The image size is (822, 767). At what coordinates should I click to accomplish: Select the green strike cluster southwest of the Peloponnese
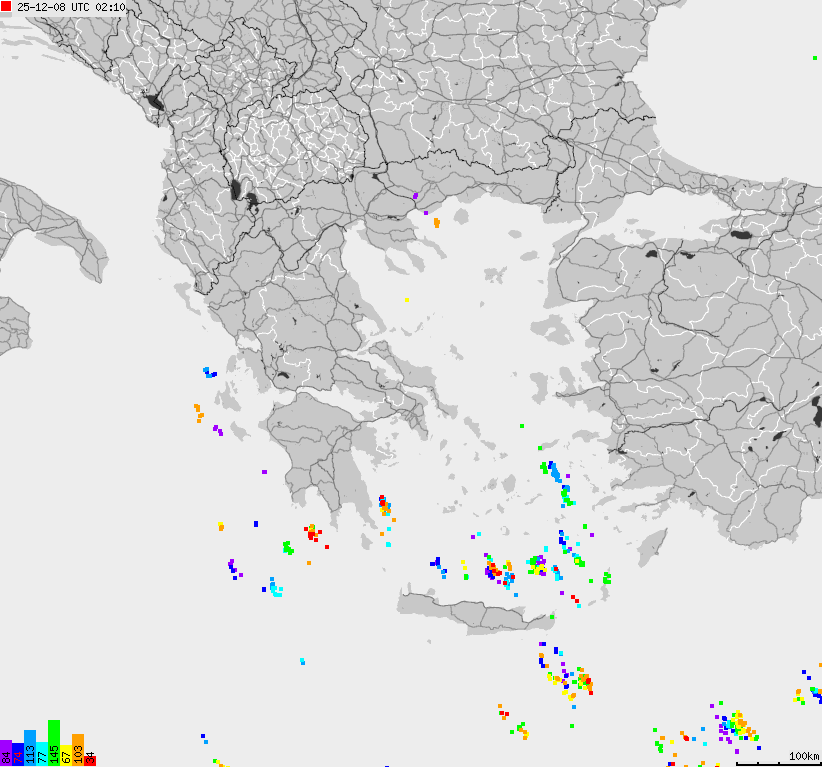(287, 546)
